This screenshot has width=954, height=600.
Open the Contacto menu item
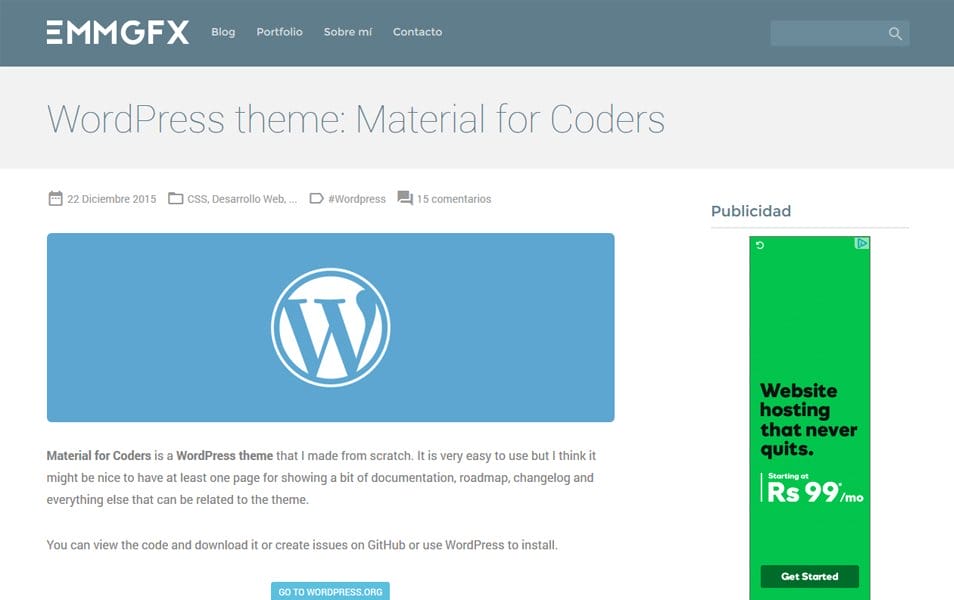click(417, 32)
